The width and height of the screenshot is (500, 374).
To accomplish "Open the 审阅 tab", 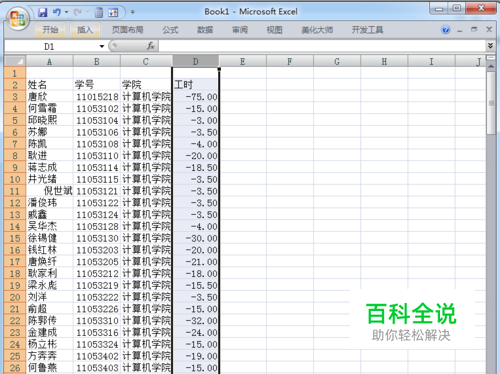I will coord(240,30).
